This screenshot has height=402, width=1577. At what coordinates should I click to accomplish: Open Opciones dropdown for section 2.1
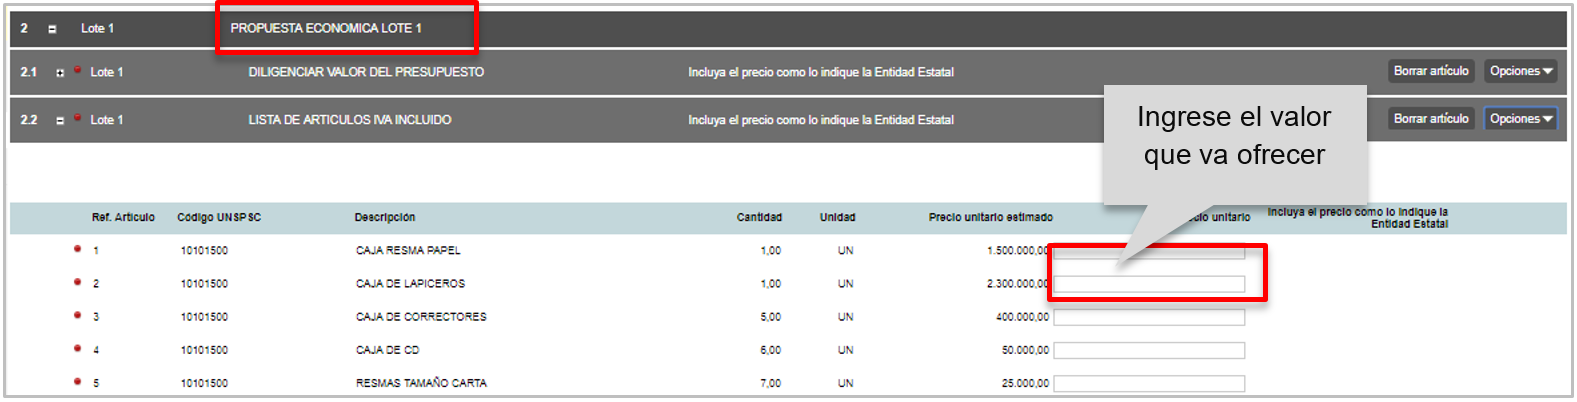click(1520, 71)
